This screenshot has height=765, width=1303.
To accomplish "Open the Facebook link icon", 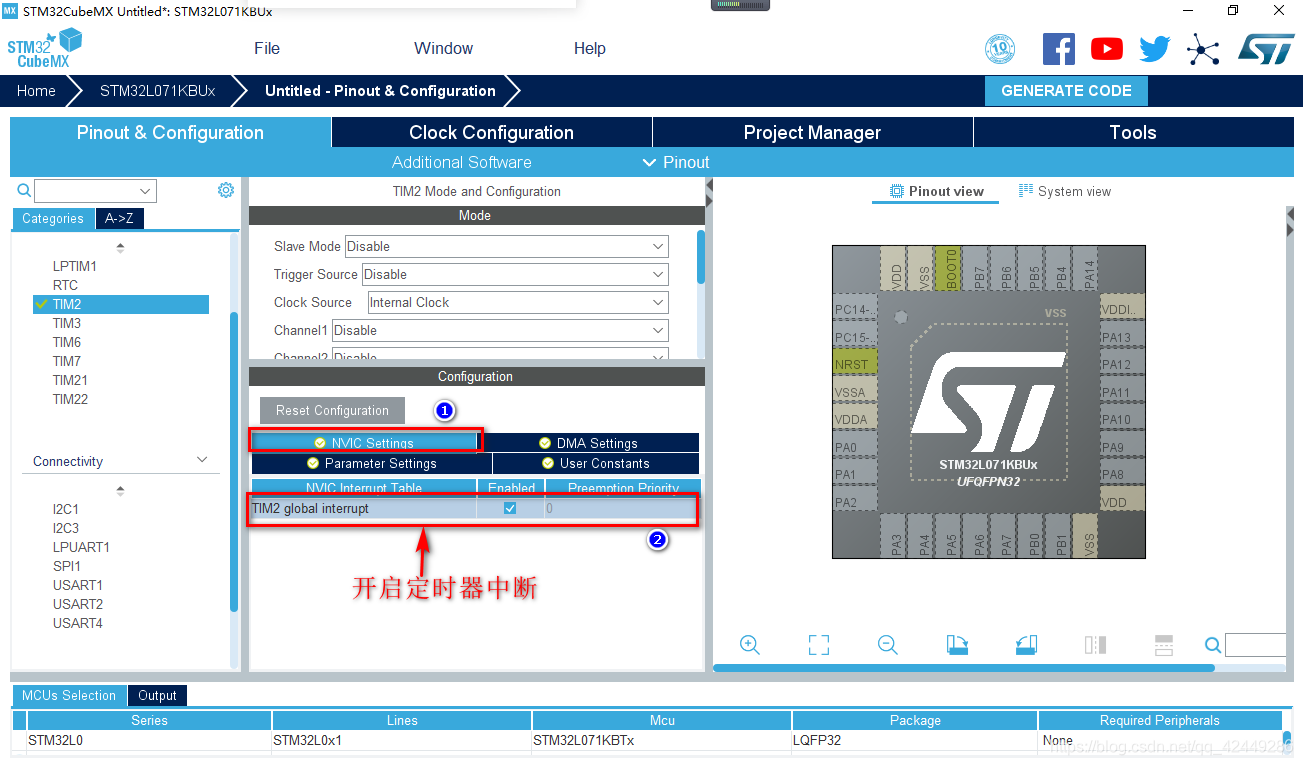I will (1059, 48).
